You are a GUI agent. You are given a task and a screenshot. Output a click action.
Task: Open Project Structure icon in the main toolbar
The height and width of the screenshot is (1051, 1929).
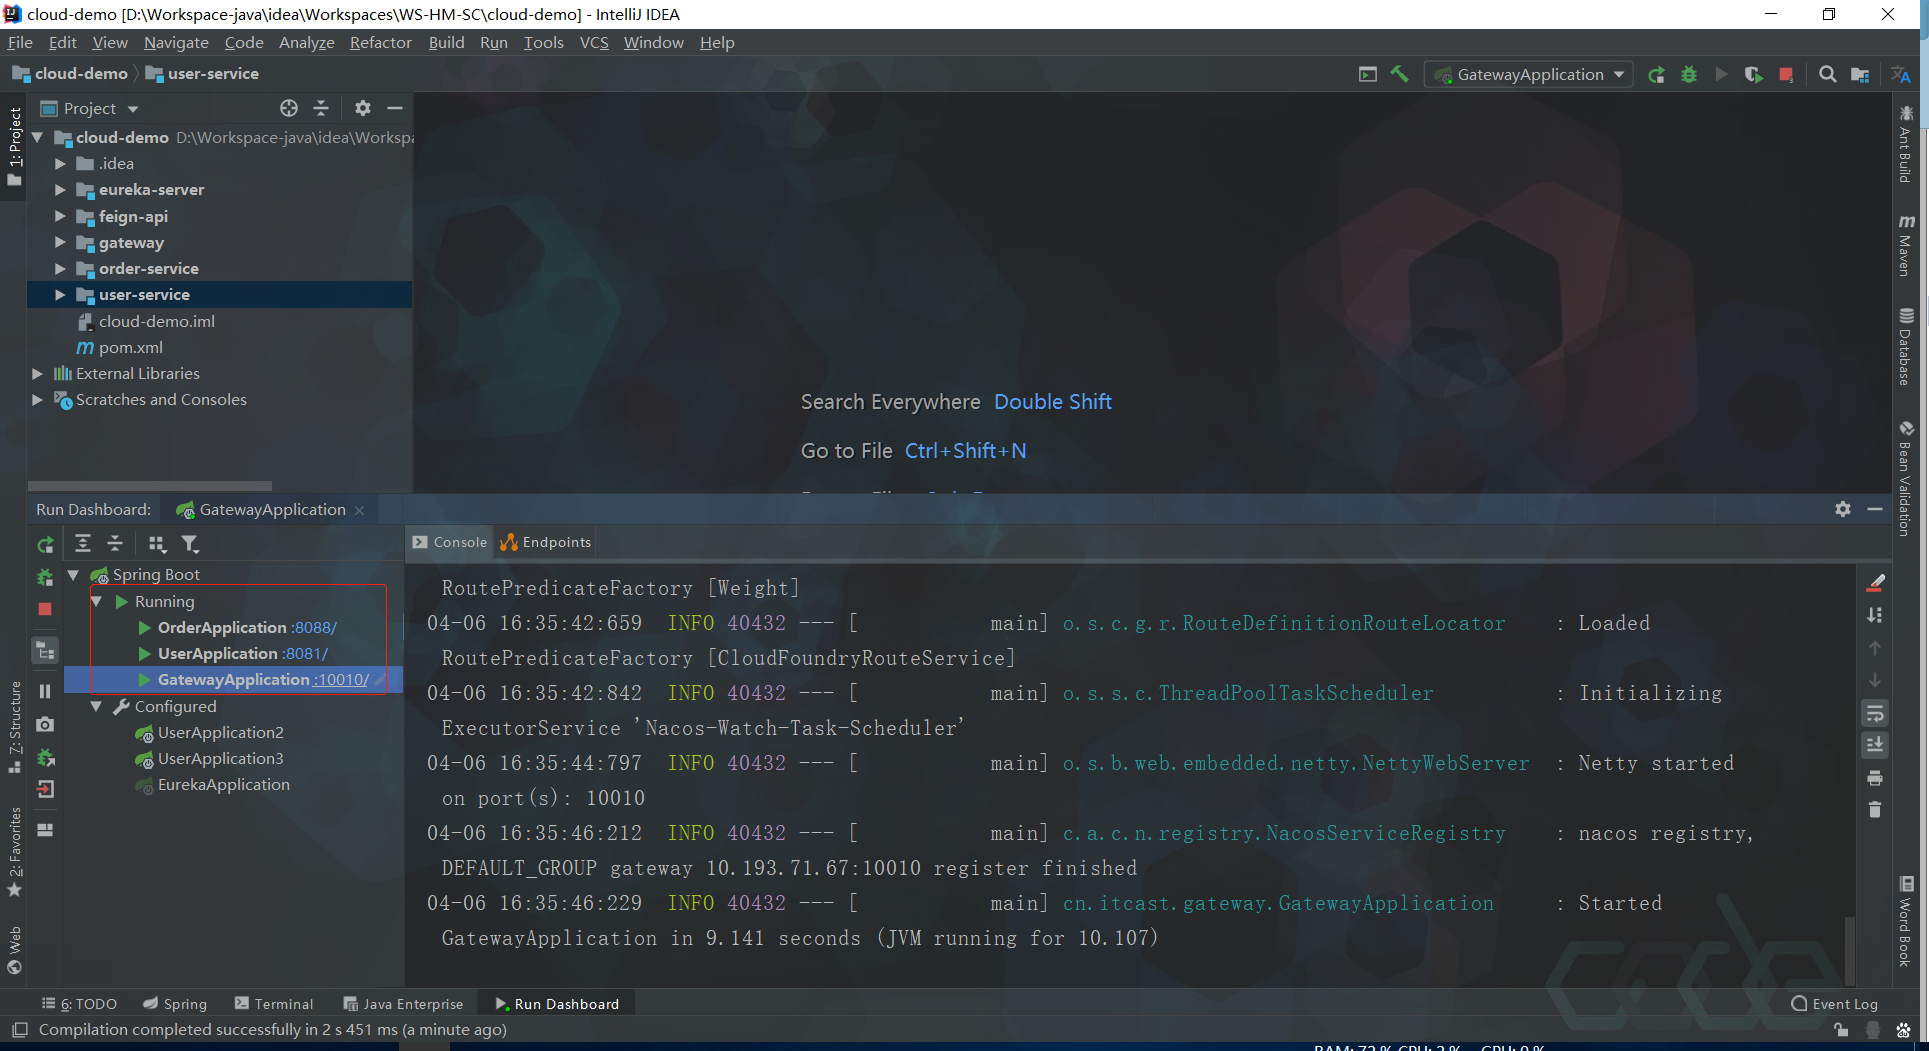click(x=1860, y=74)
